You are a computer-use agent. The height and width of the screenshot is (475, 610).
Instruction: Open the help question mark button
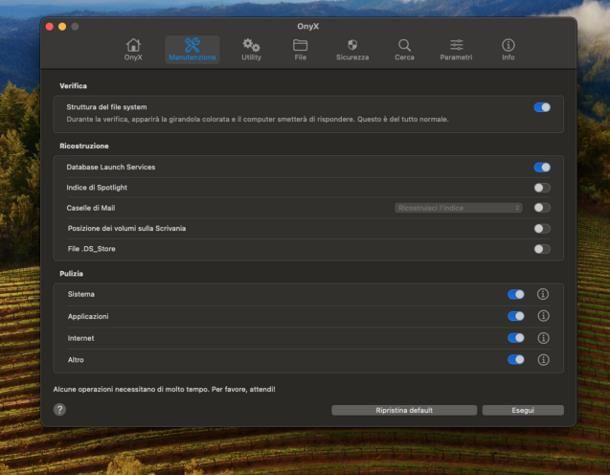(60, 409)
